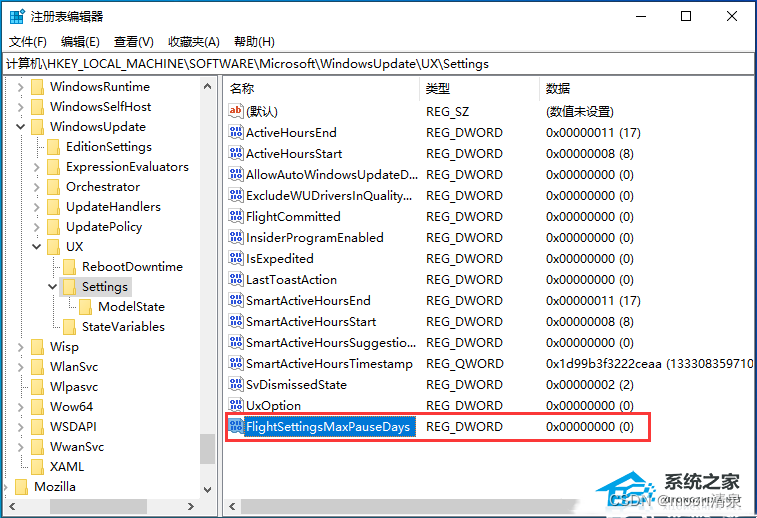Click the icon beside FlightSettingsMaxPauseDays
Image resolution: width=757 pixels, height=518 pixels.
click(236, 426)
